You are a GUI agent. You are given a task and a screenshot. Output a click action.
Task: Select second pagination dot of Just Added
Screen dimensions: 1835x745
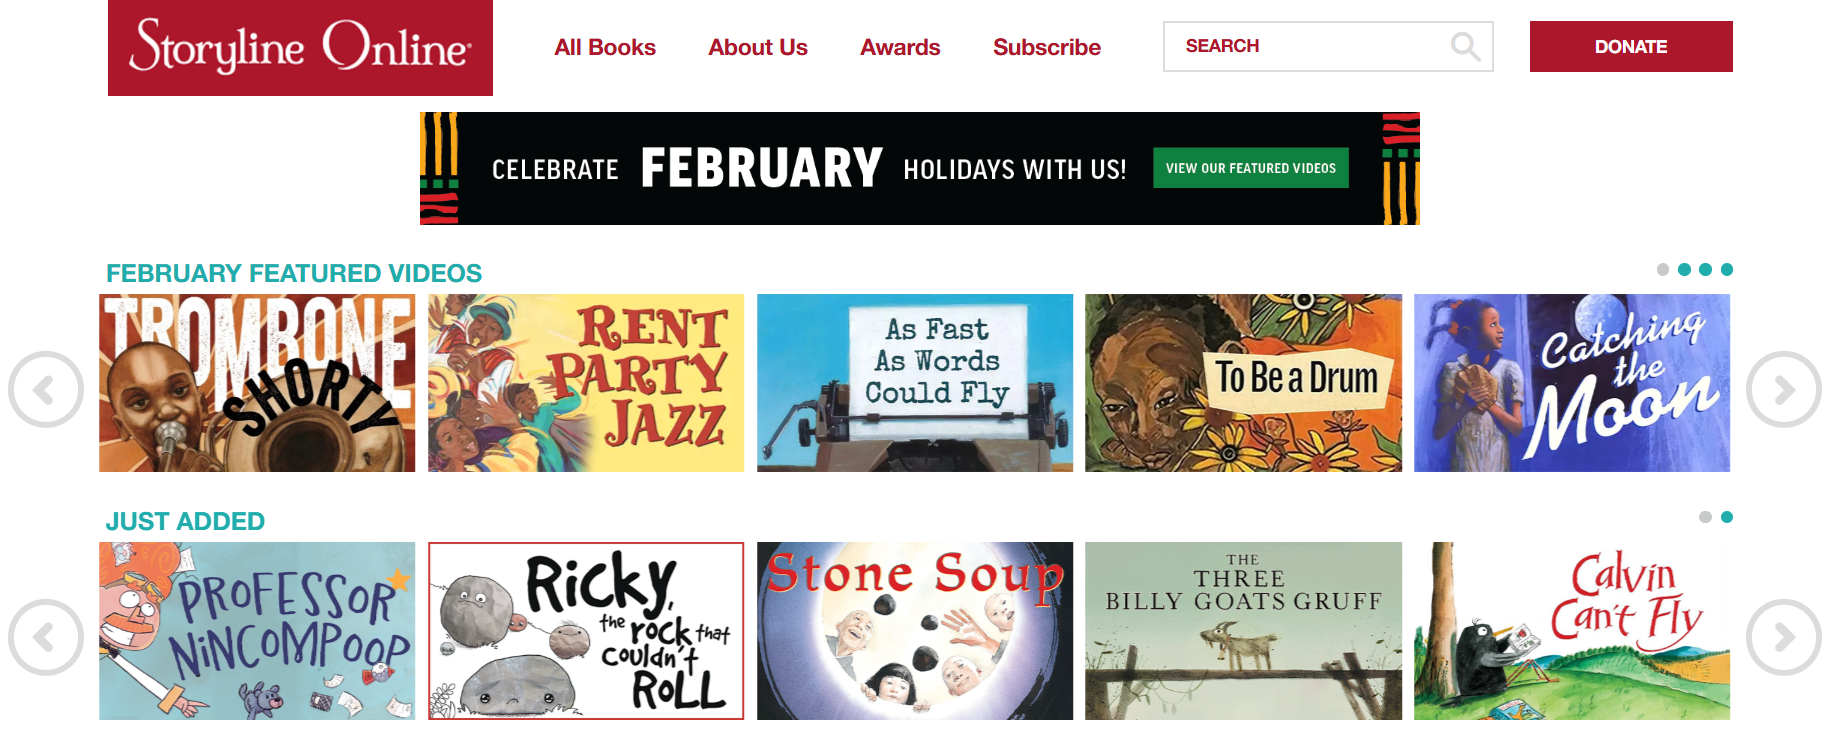pos(1727,517)
